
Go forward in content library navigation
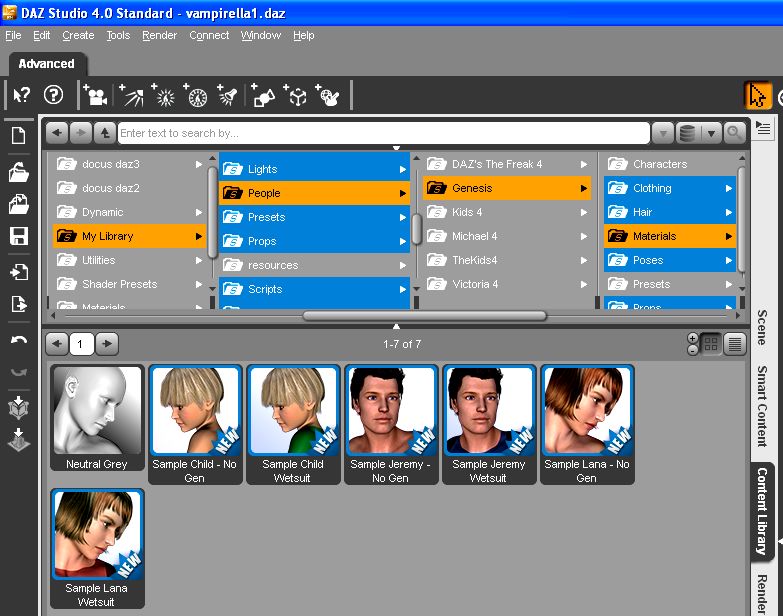click(x=81, y=133)
